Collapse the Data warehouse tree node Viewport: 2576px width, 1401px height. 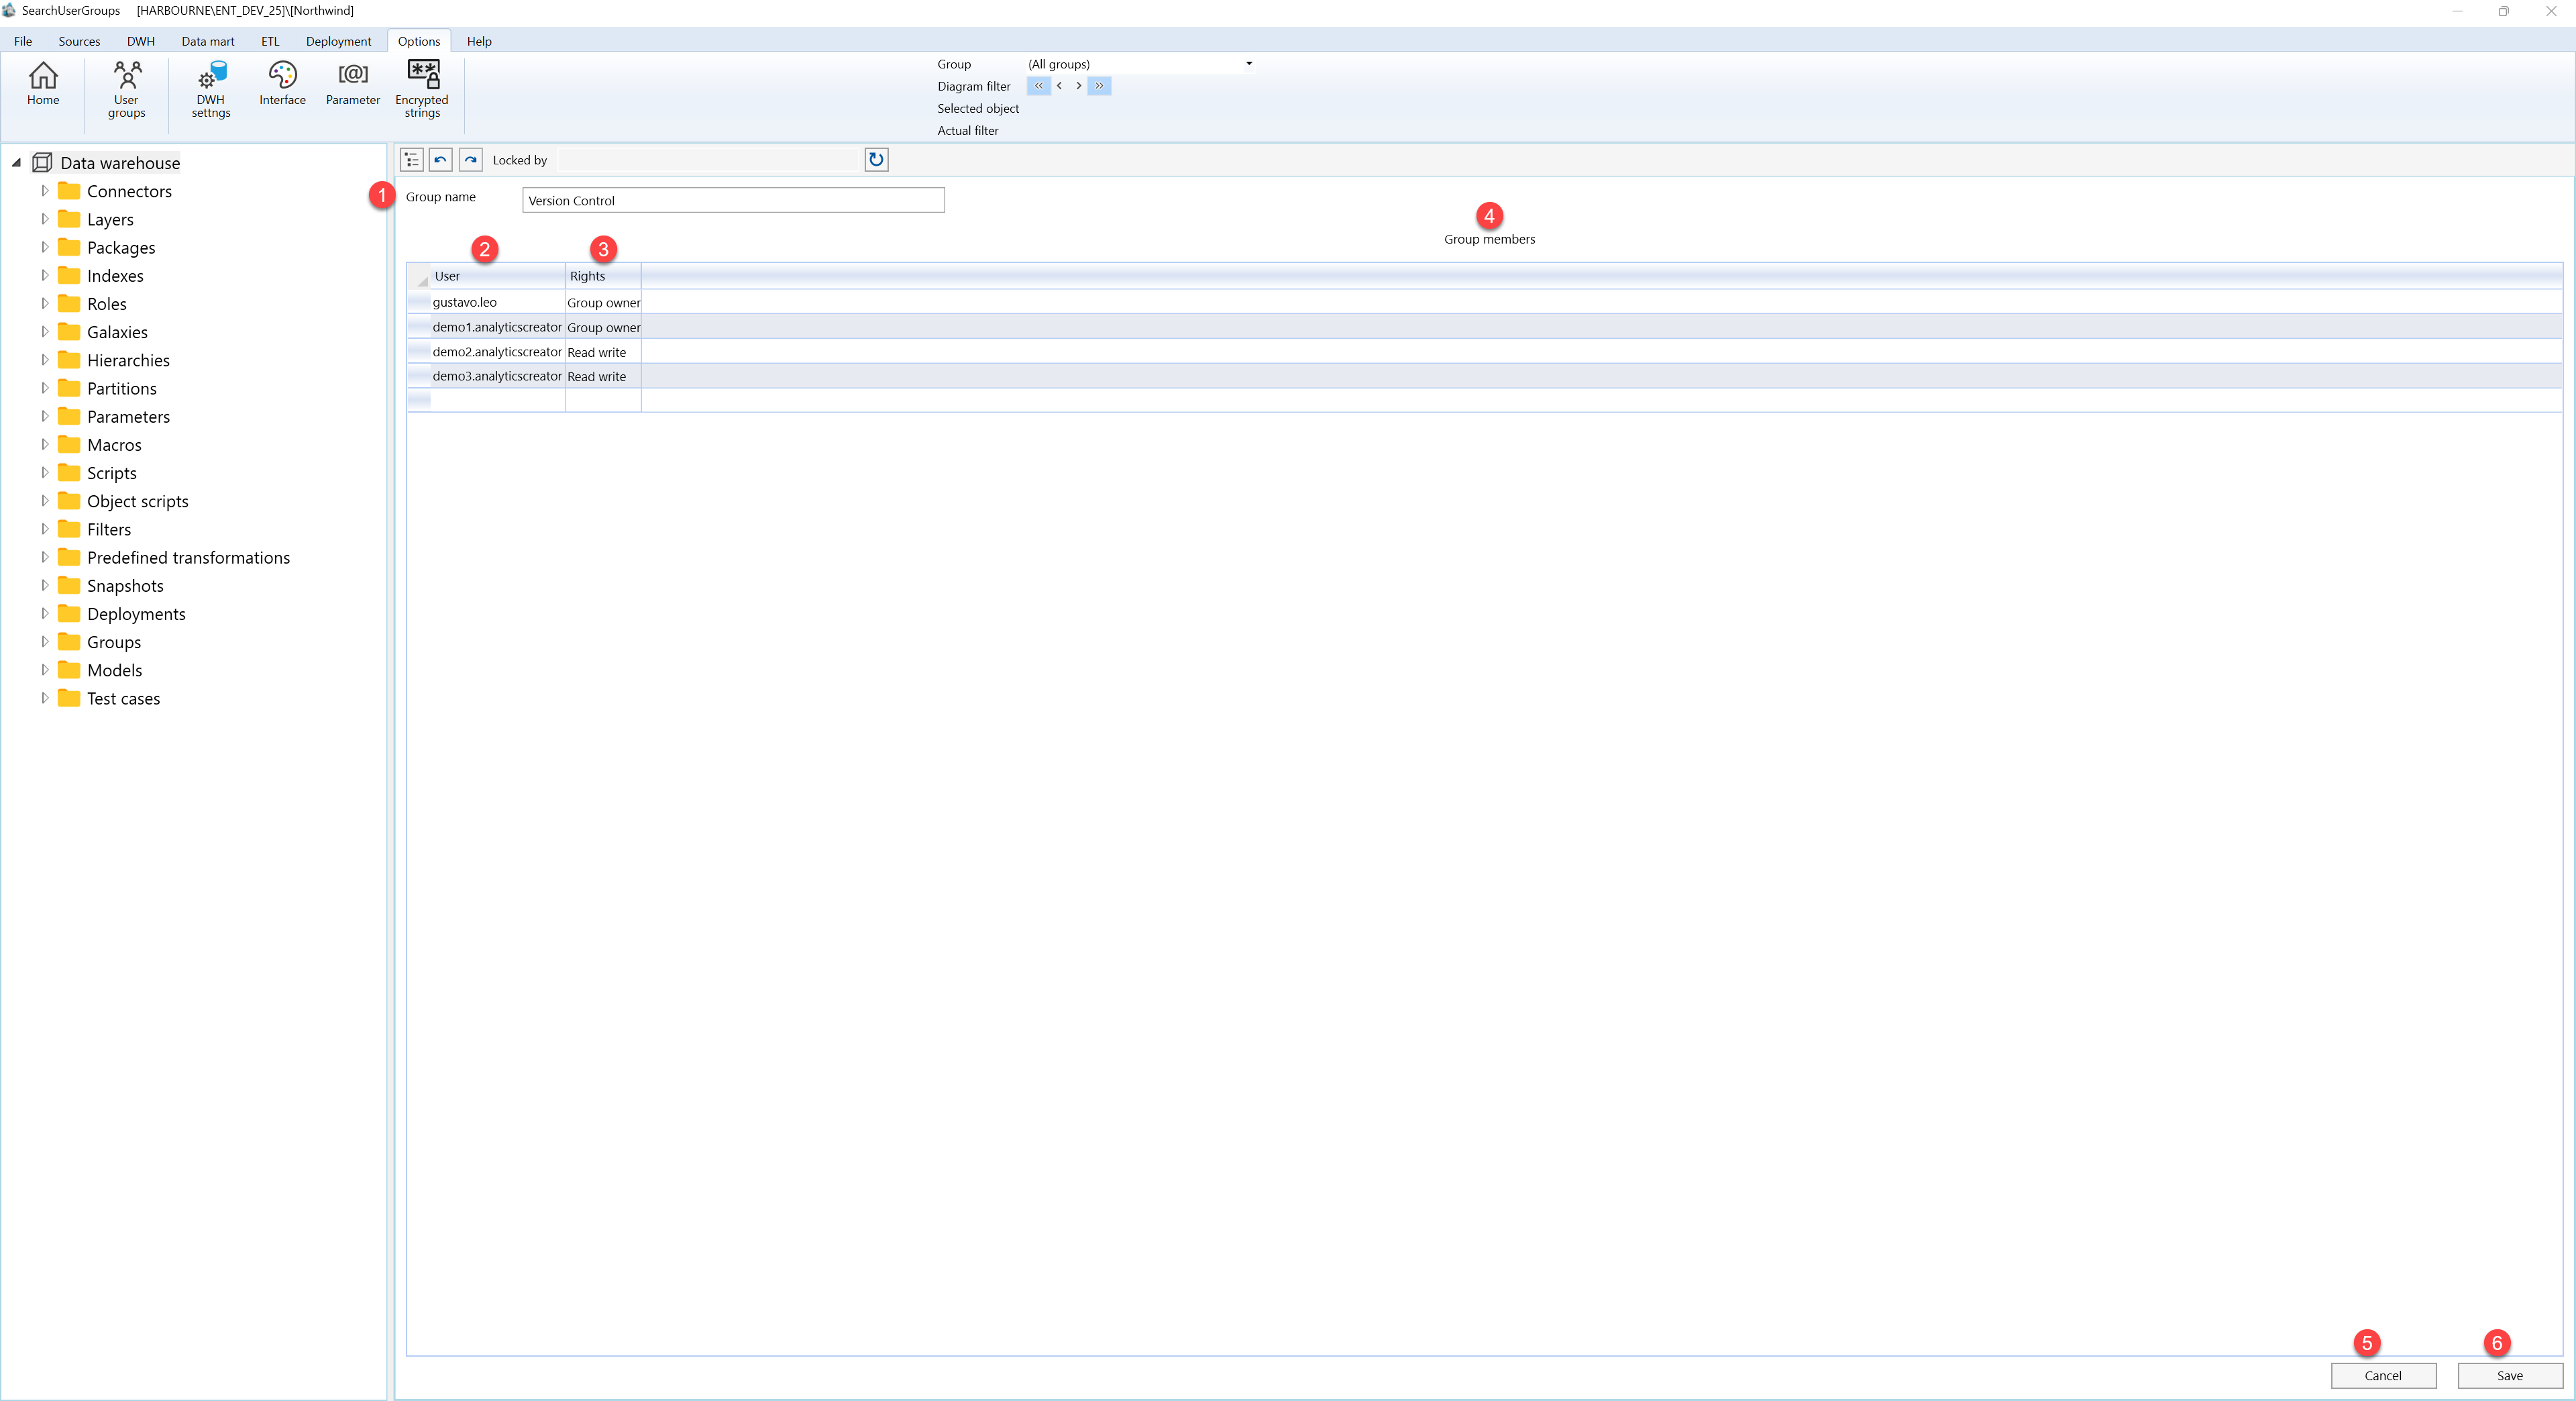pyautogui.click(x=16, y=163)
